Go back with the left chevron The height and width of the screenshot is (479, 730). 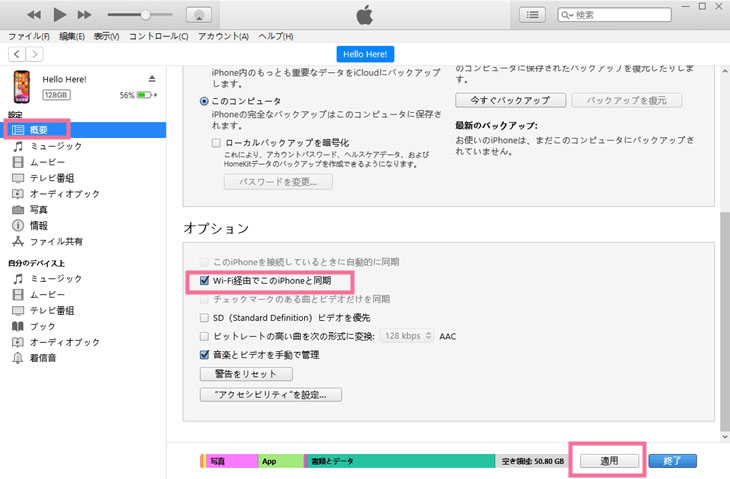[x=17, y=54]
